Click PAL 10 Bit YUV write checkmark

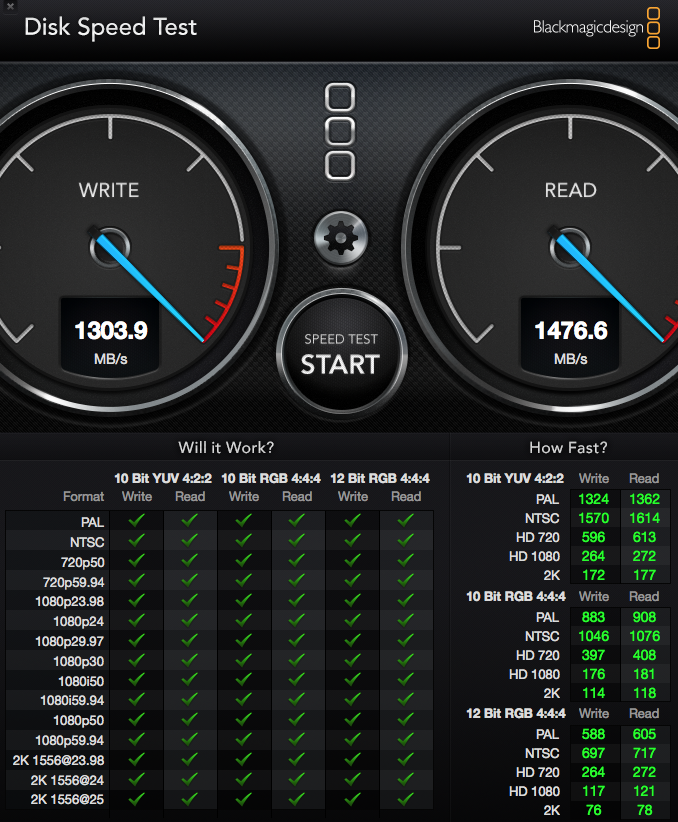point(137,521)
